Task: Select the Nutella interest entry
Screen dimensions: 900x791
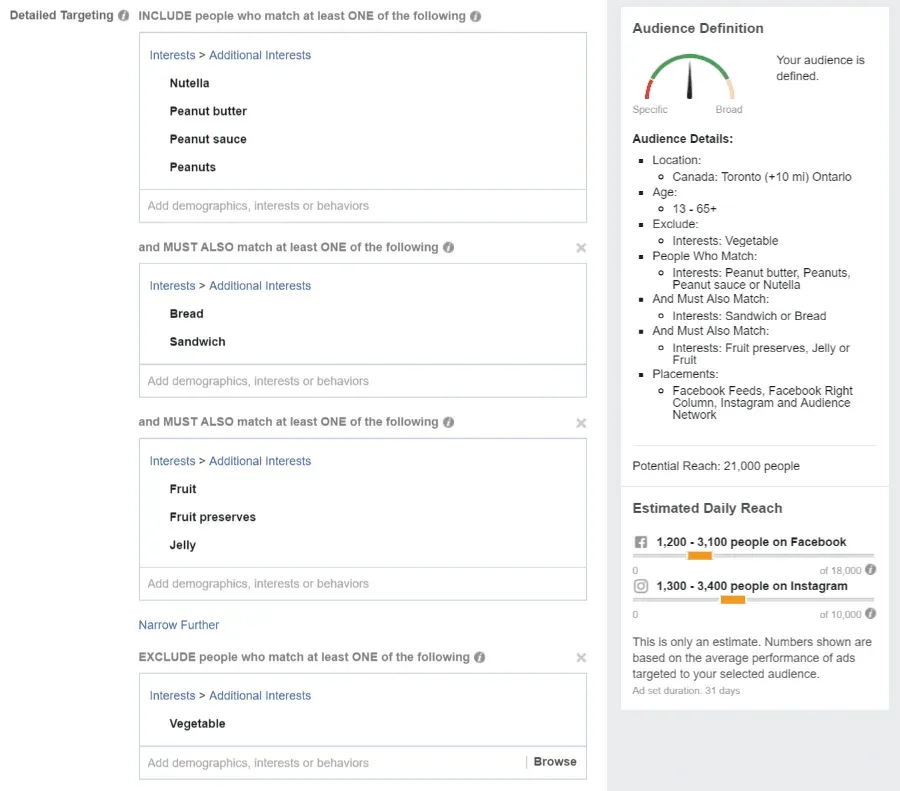Action: click(189, 83)
